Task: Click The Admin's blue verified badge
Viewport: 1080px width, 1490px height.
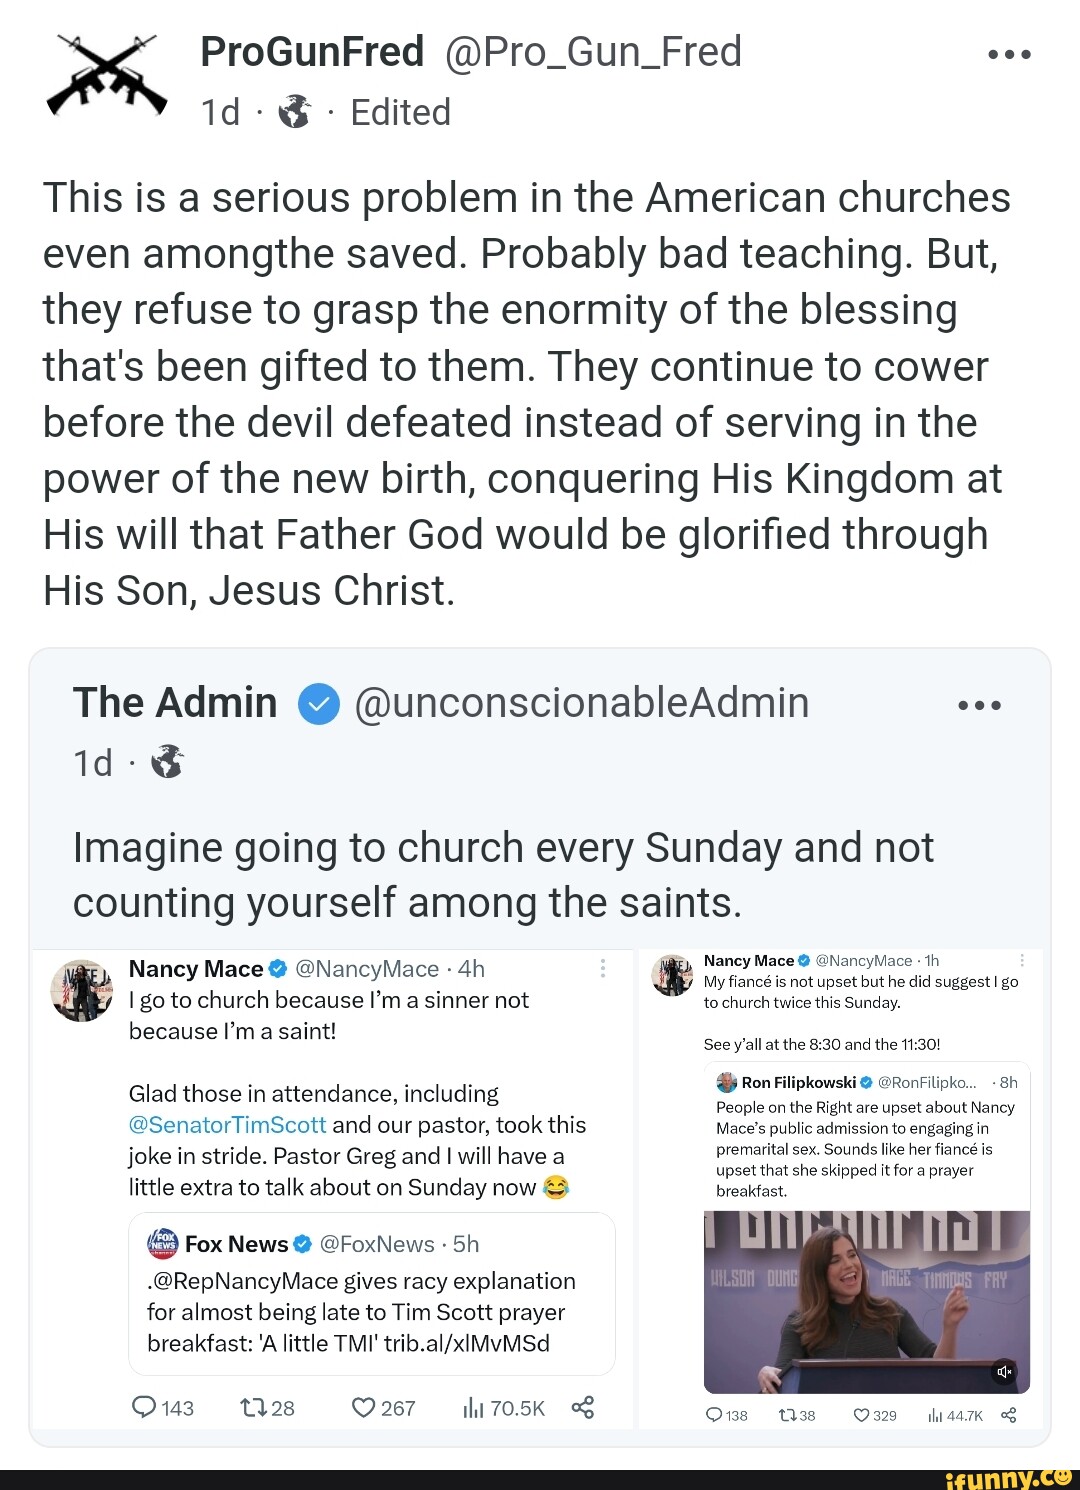Action: (318, 704)
